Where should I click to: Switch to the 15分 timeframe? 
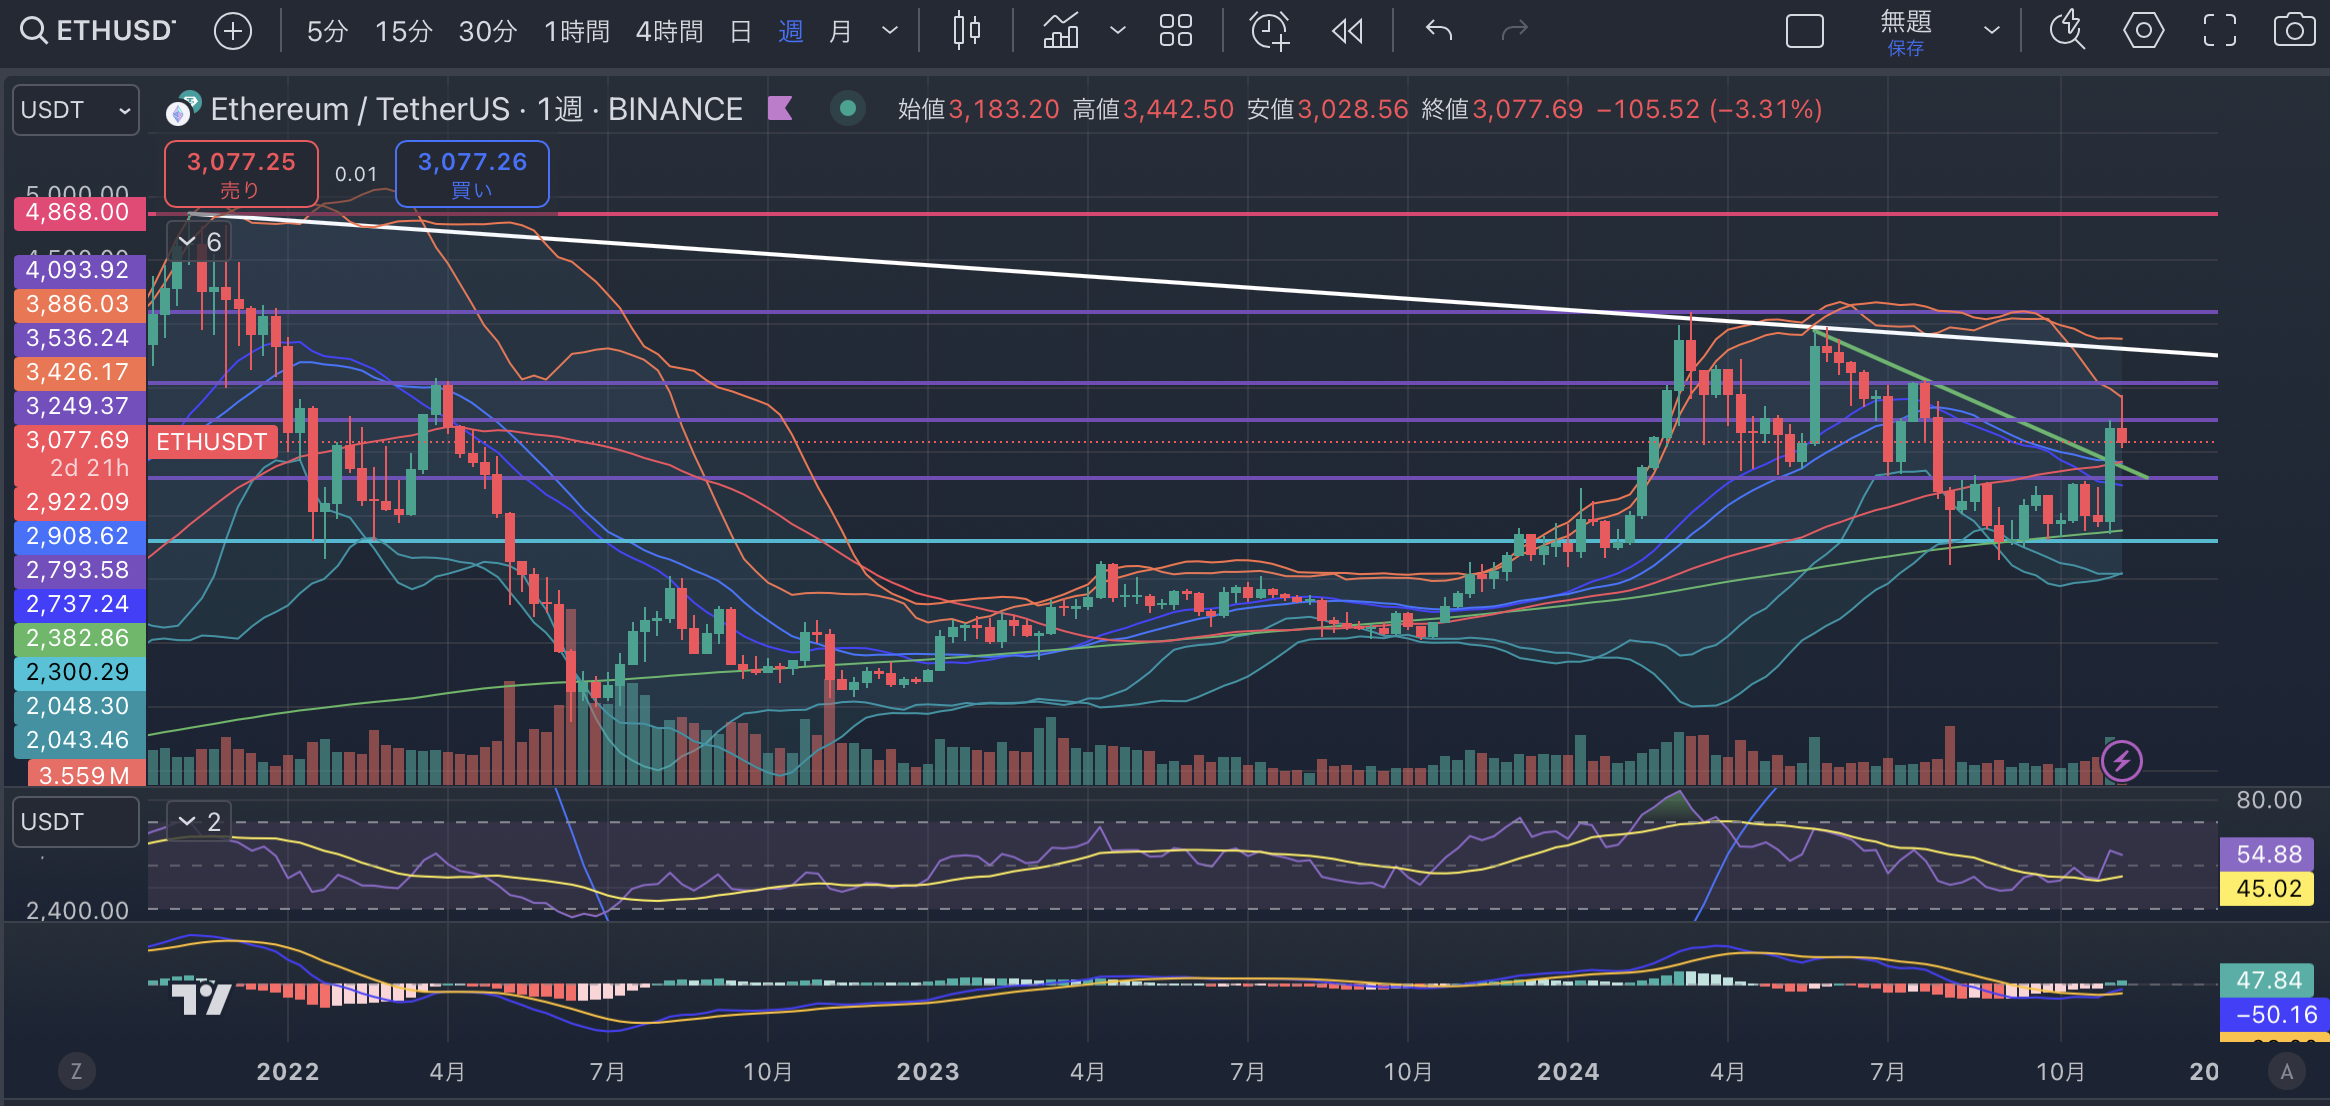[403, 31]
